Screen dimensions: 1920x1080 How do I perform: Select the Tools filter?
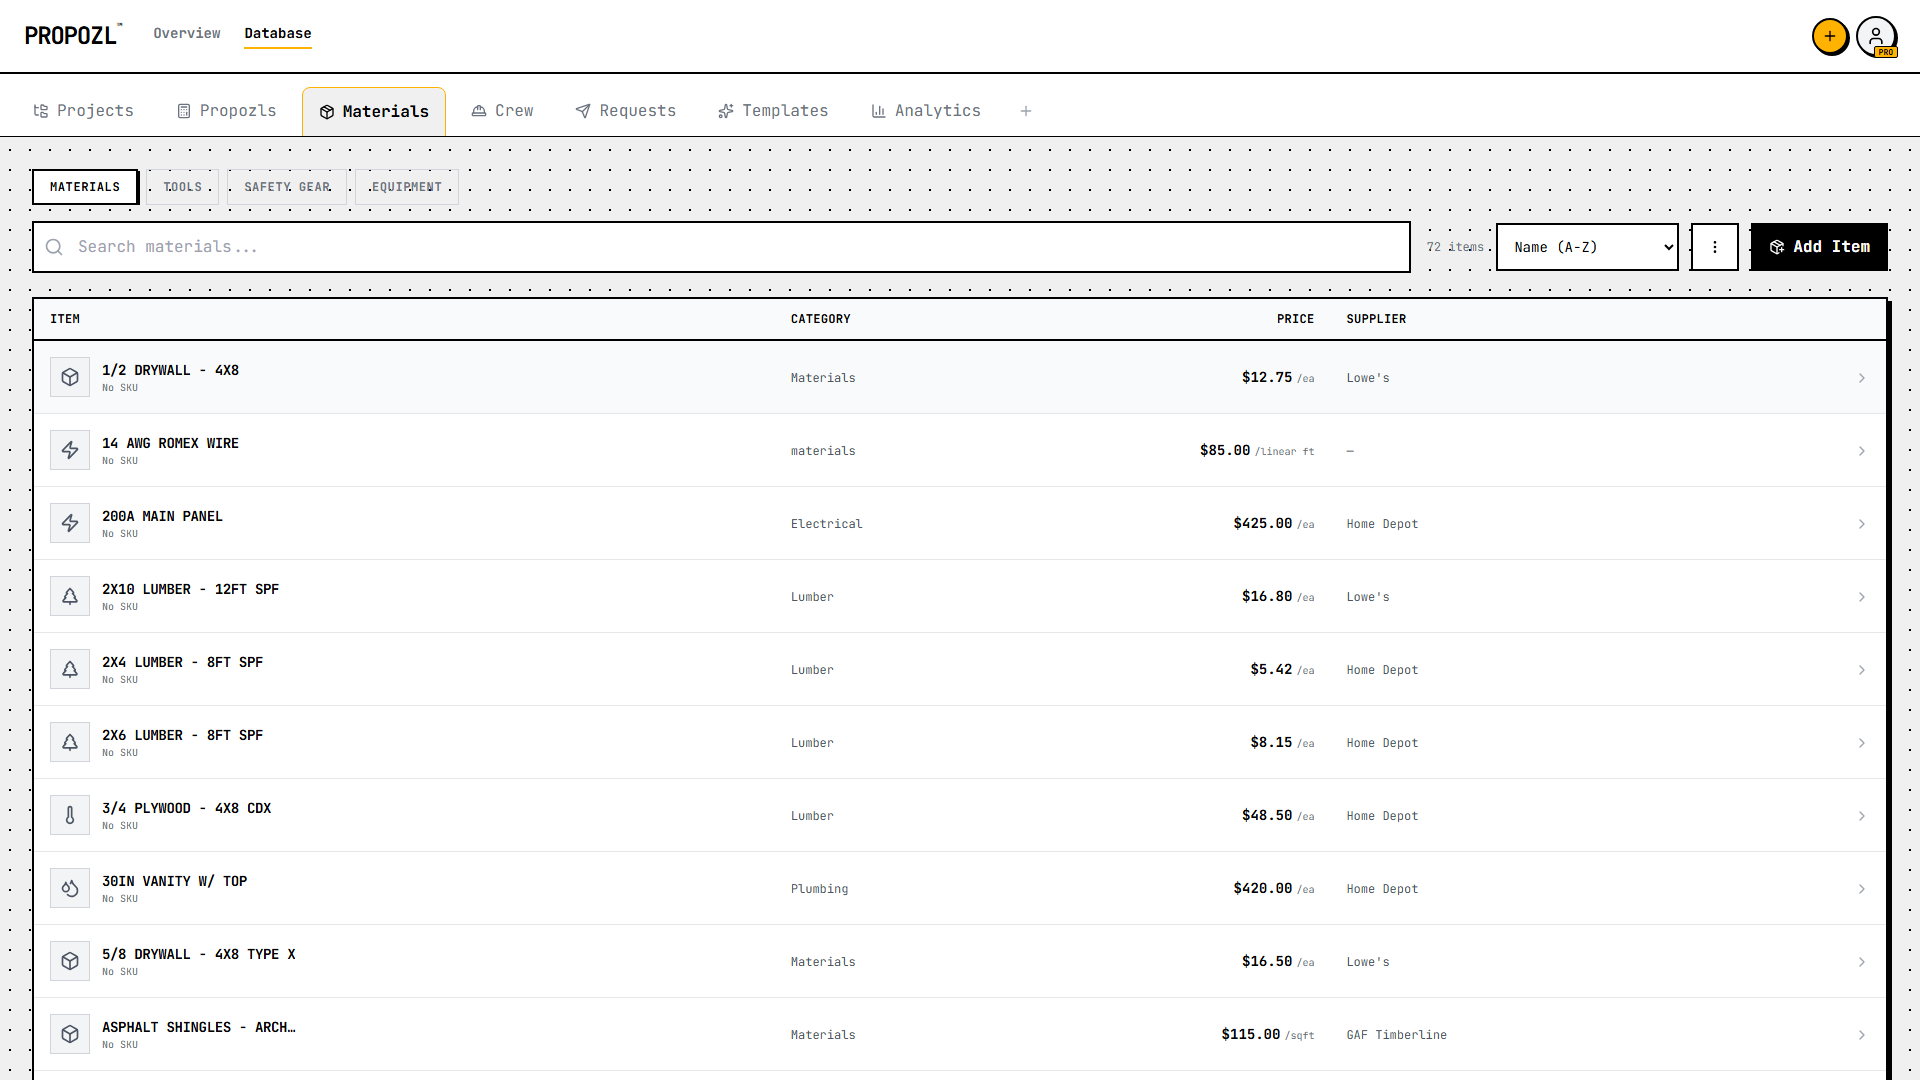183,187
